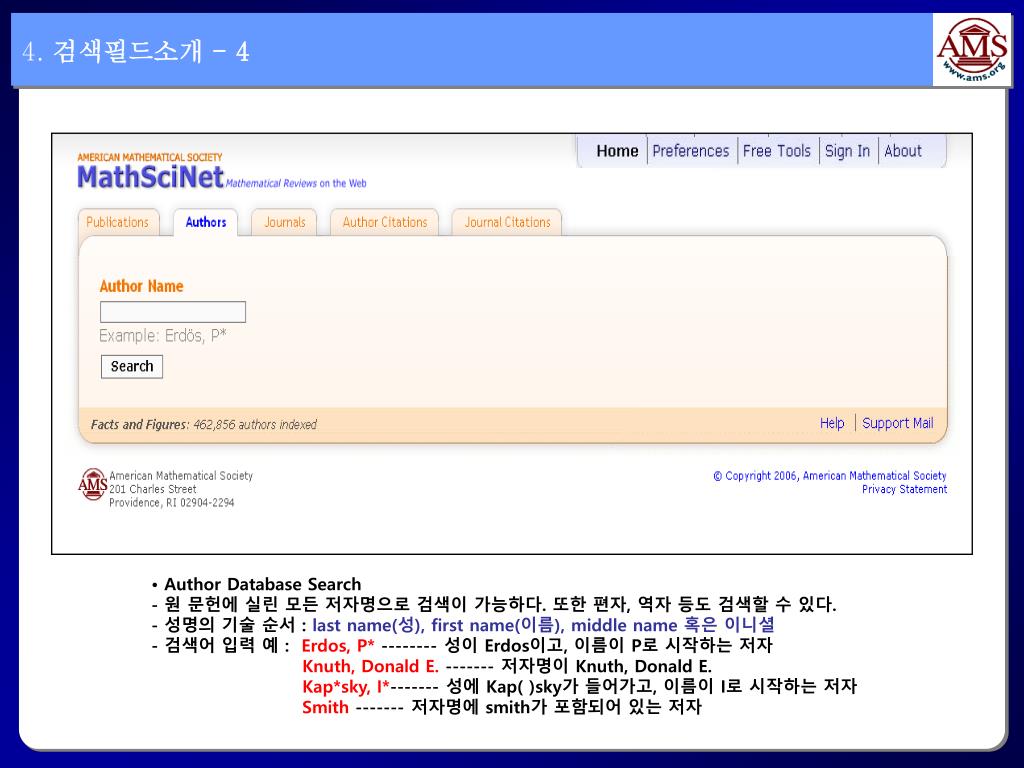
Task: Click the 'American Mathematical Society' footer address line
Action: point(181,475)
